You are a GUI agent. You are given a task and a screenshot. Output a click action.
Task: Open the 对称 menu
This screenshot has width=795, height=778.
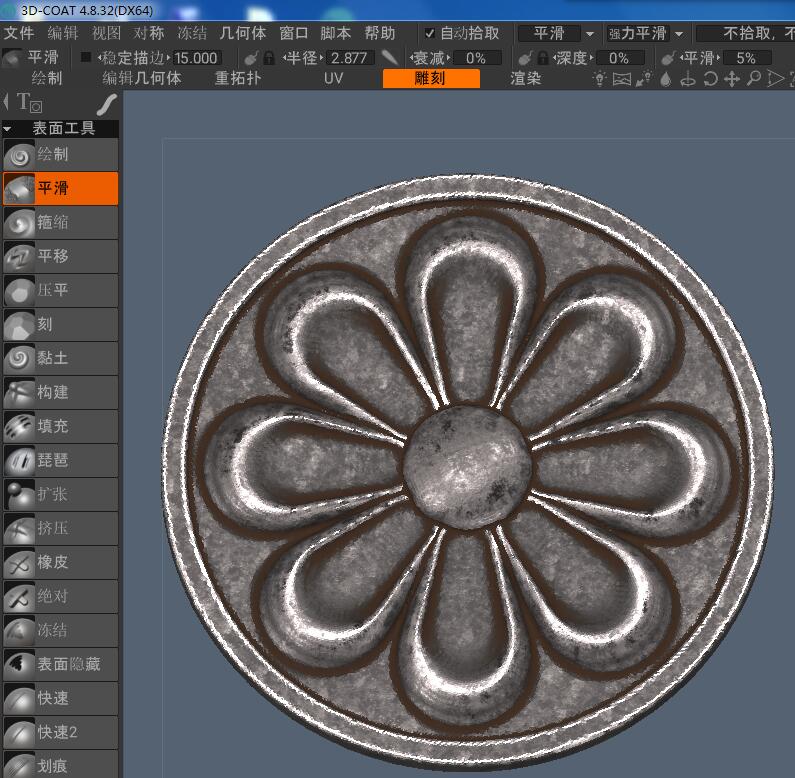pos(149,33)
